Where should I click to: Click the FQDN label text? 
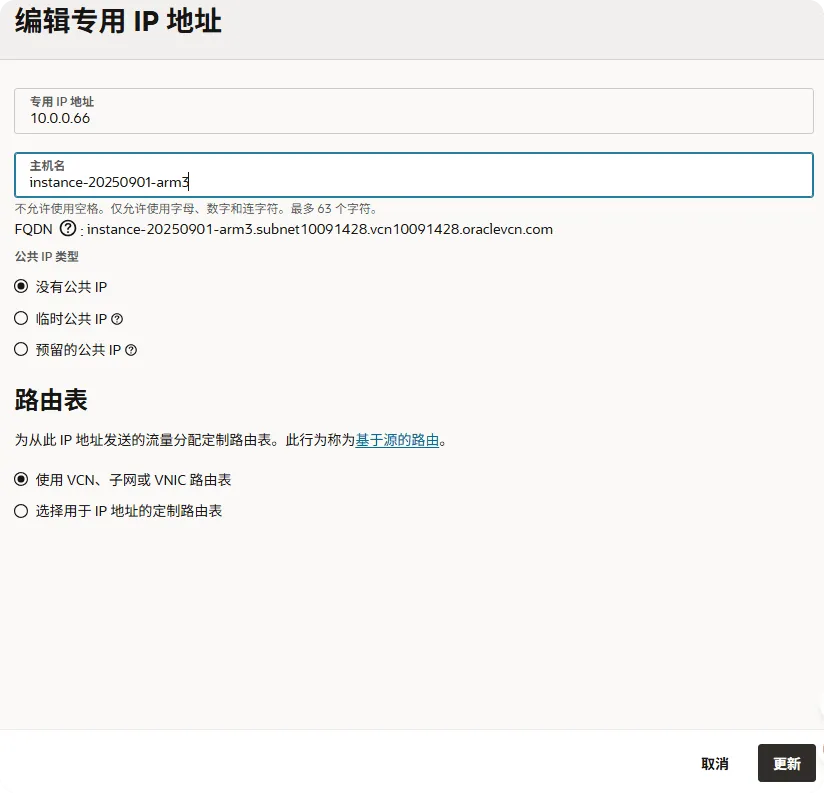[34, 230]
